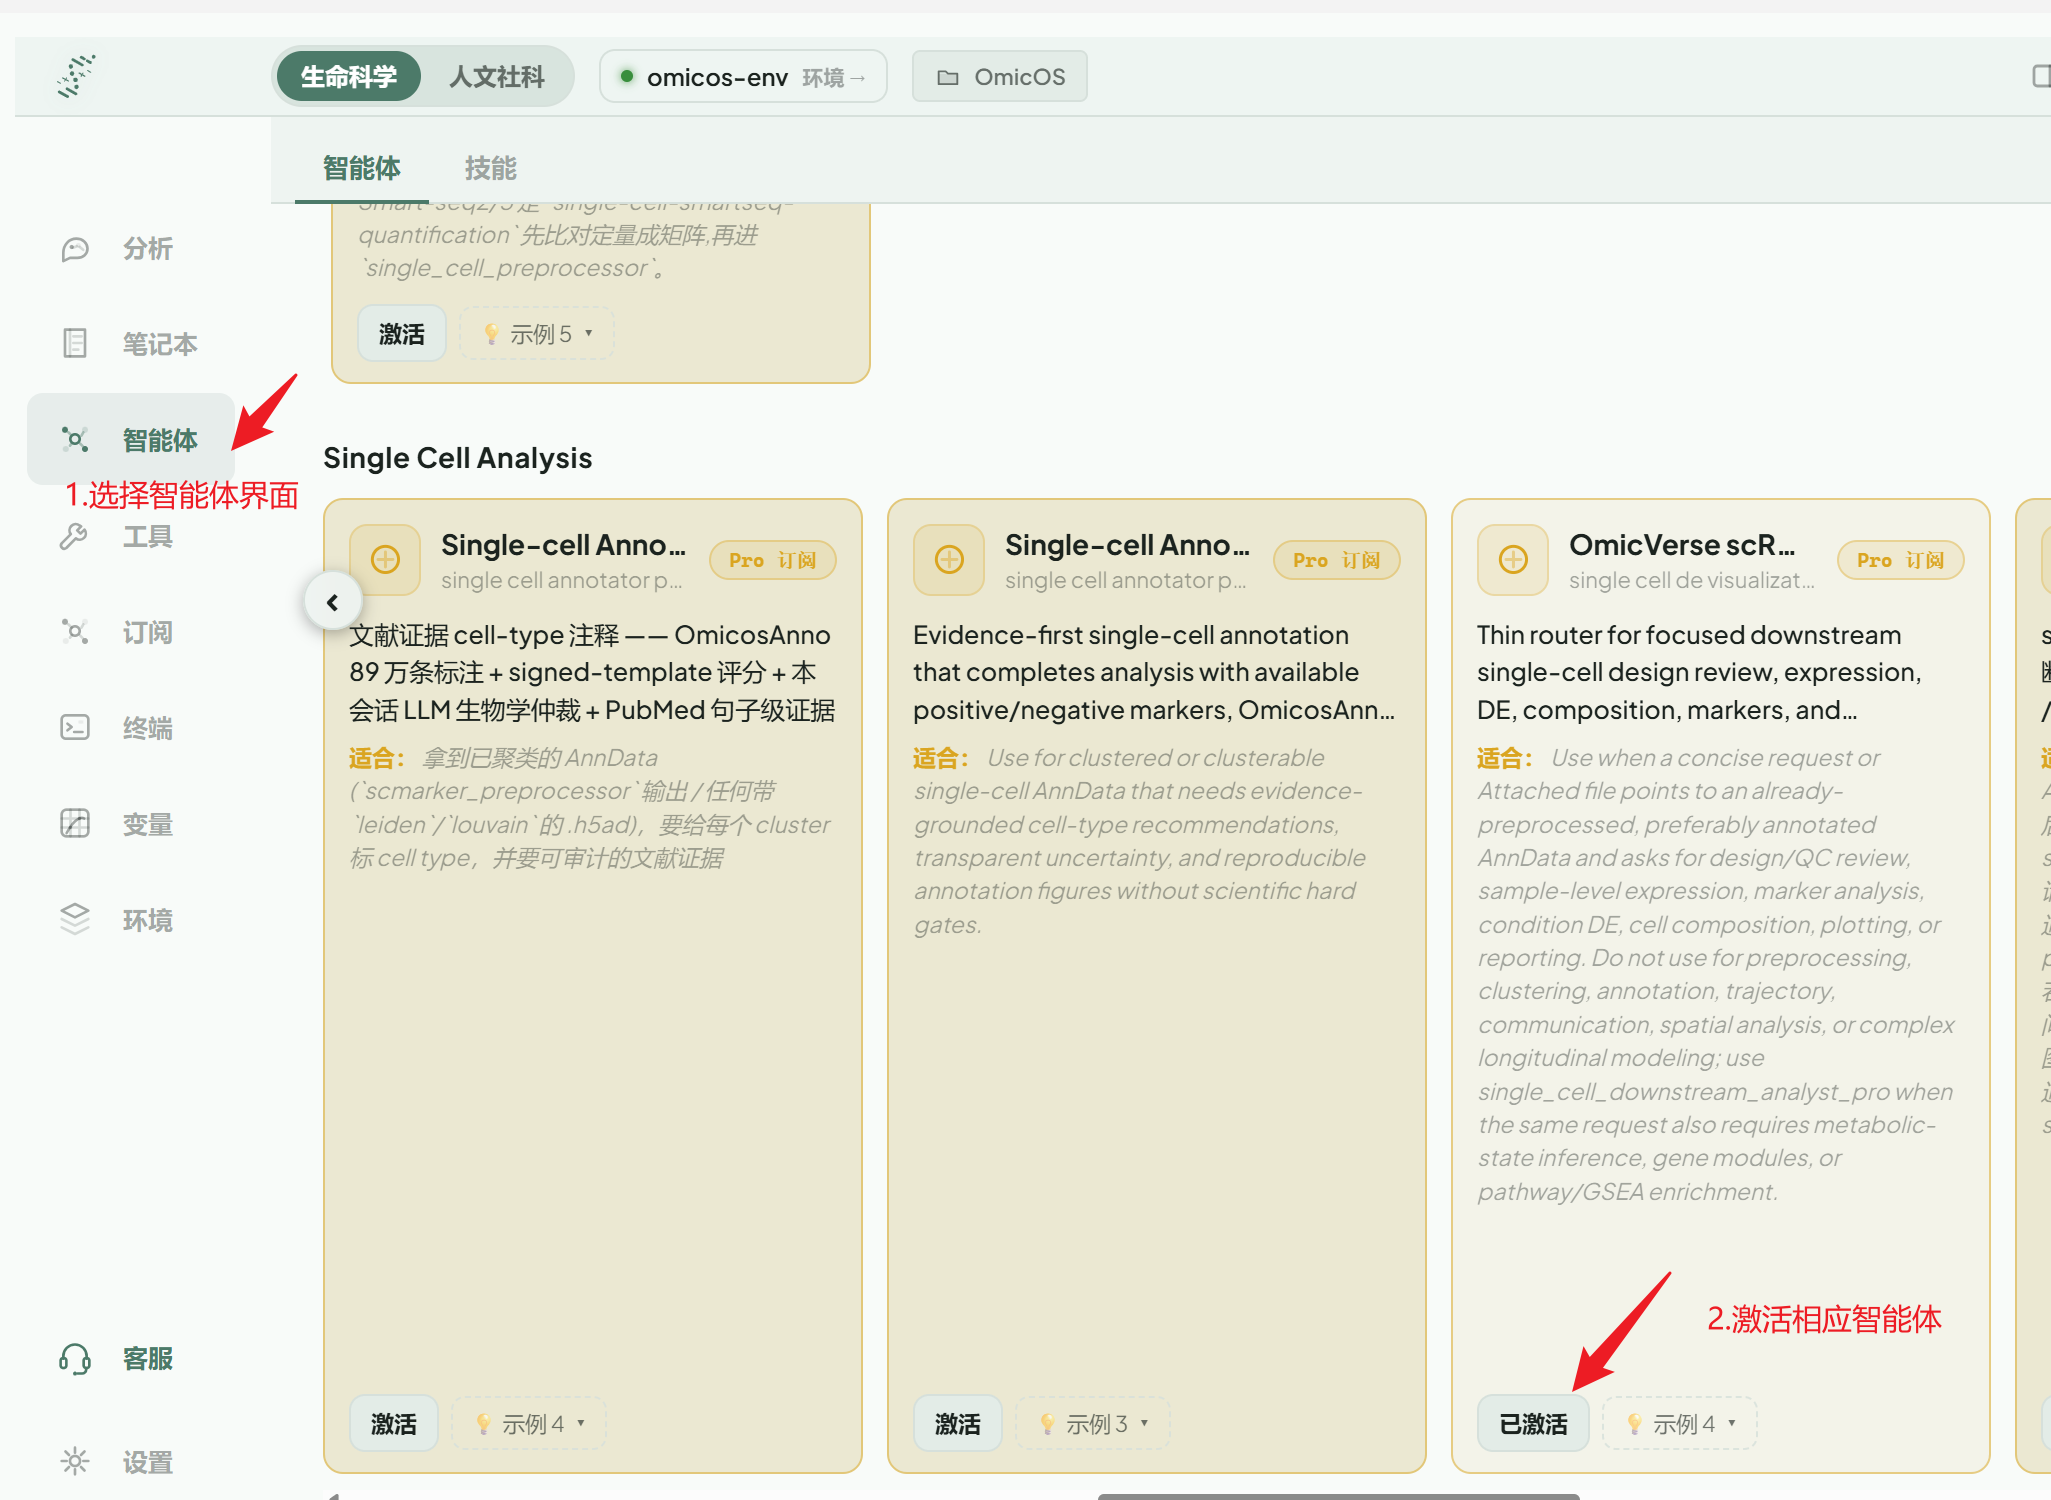The image size is (2051, 1500).
Task: Open the 笔记本 notebook icon
Action: (x=75, y=343)
